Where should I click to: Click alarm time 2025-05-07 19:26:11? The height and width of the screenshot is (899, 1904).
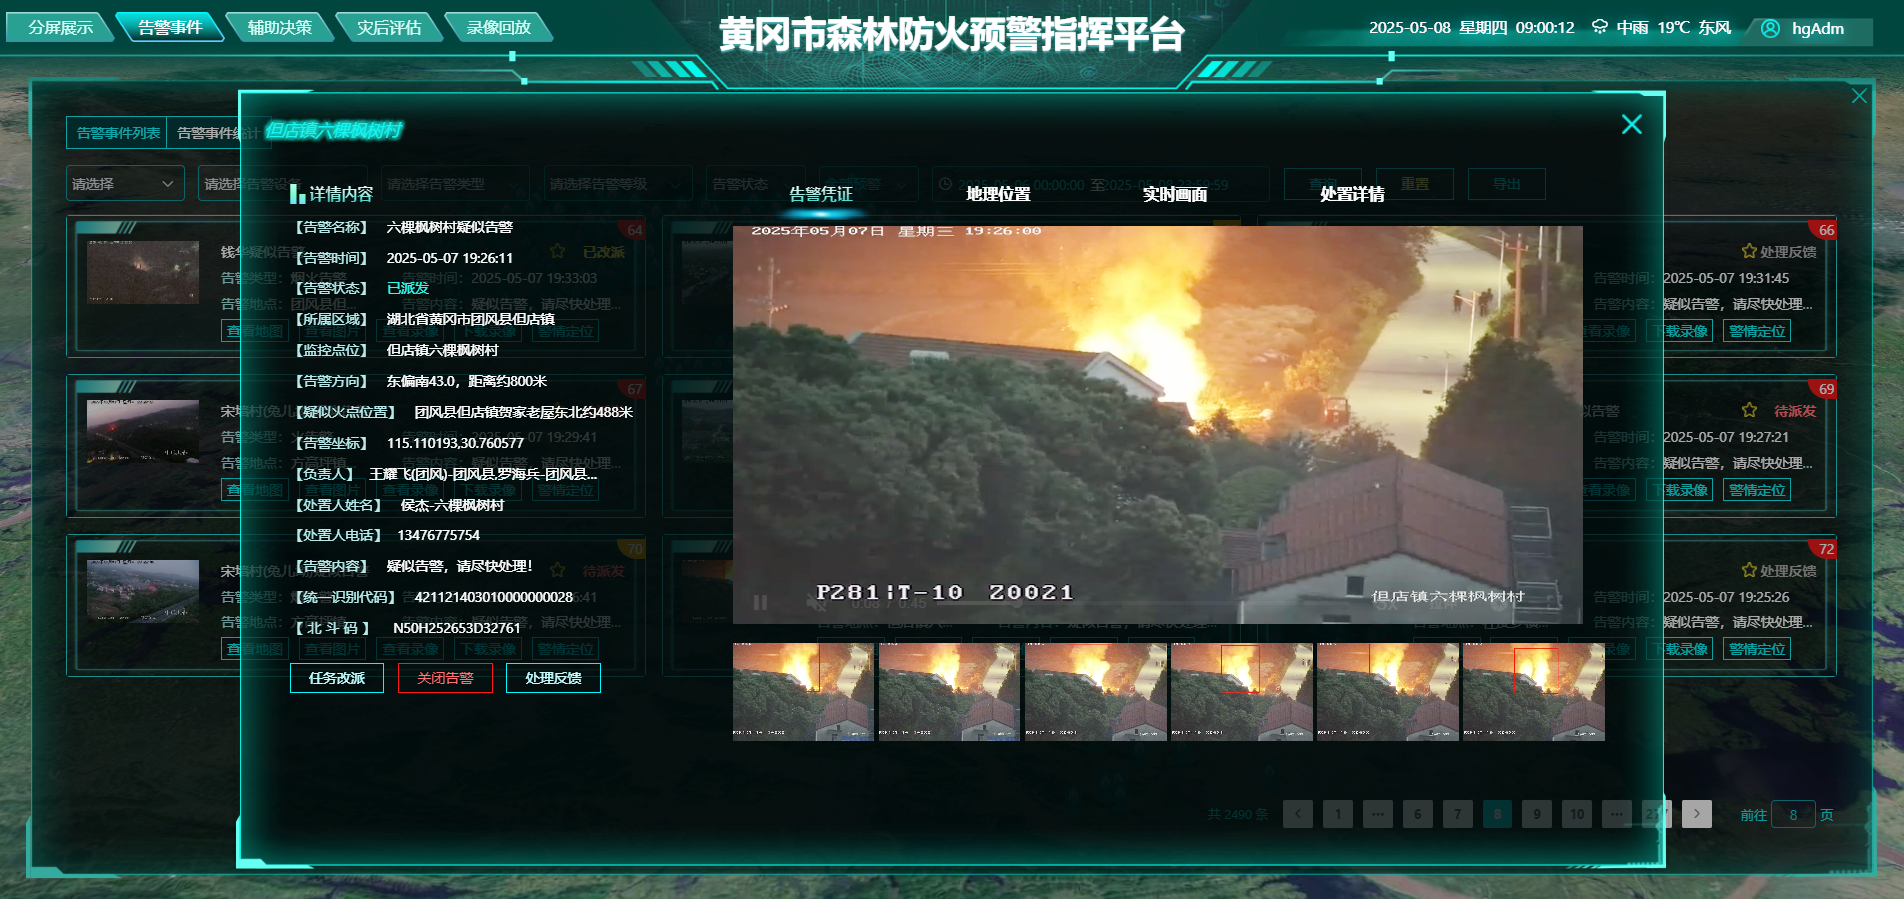point(449,258)
